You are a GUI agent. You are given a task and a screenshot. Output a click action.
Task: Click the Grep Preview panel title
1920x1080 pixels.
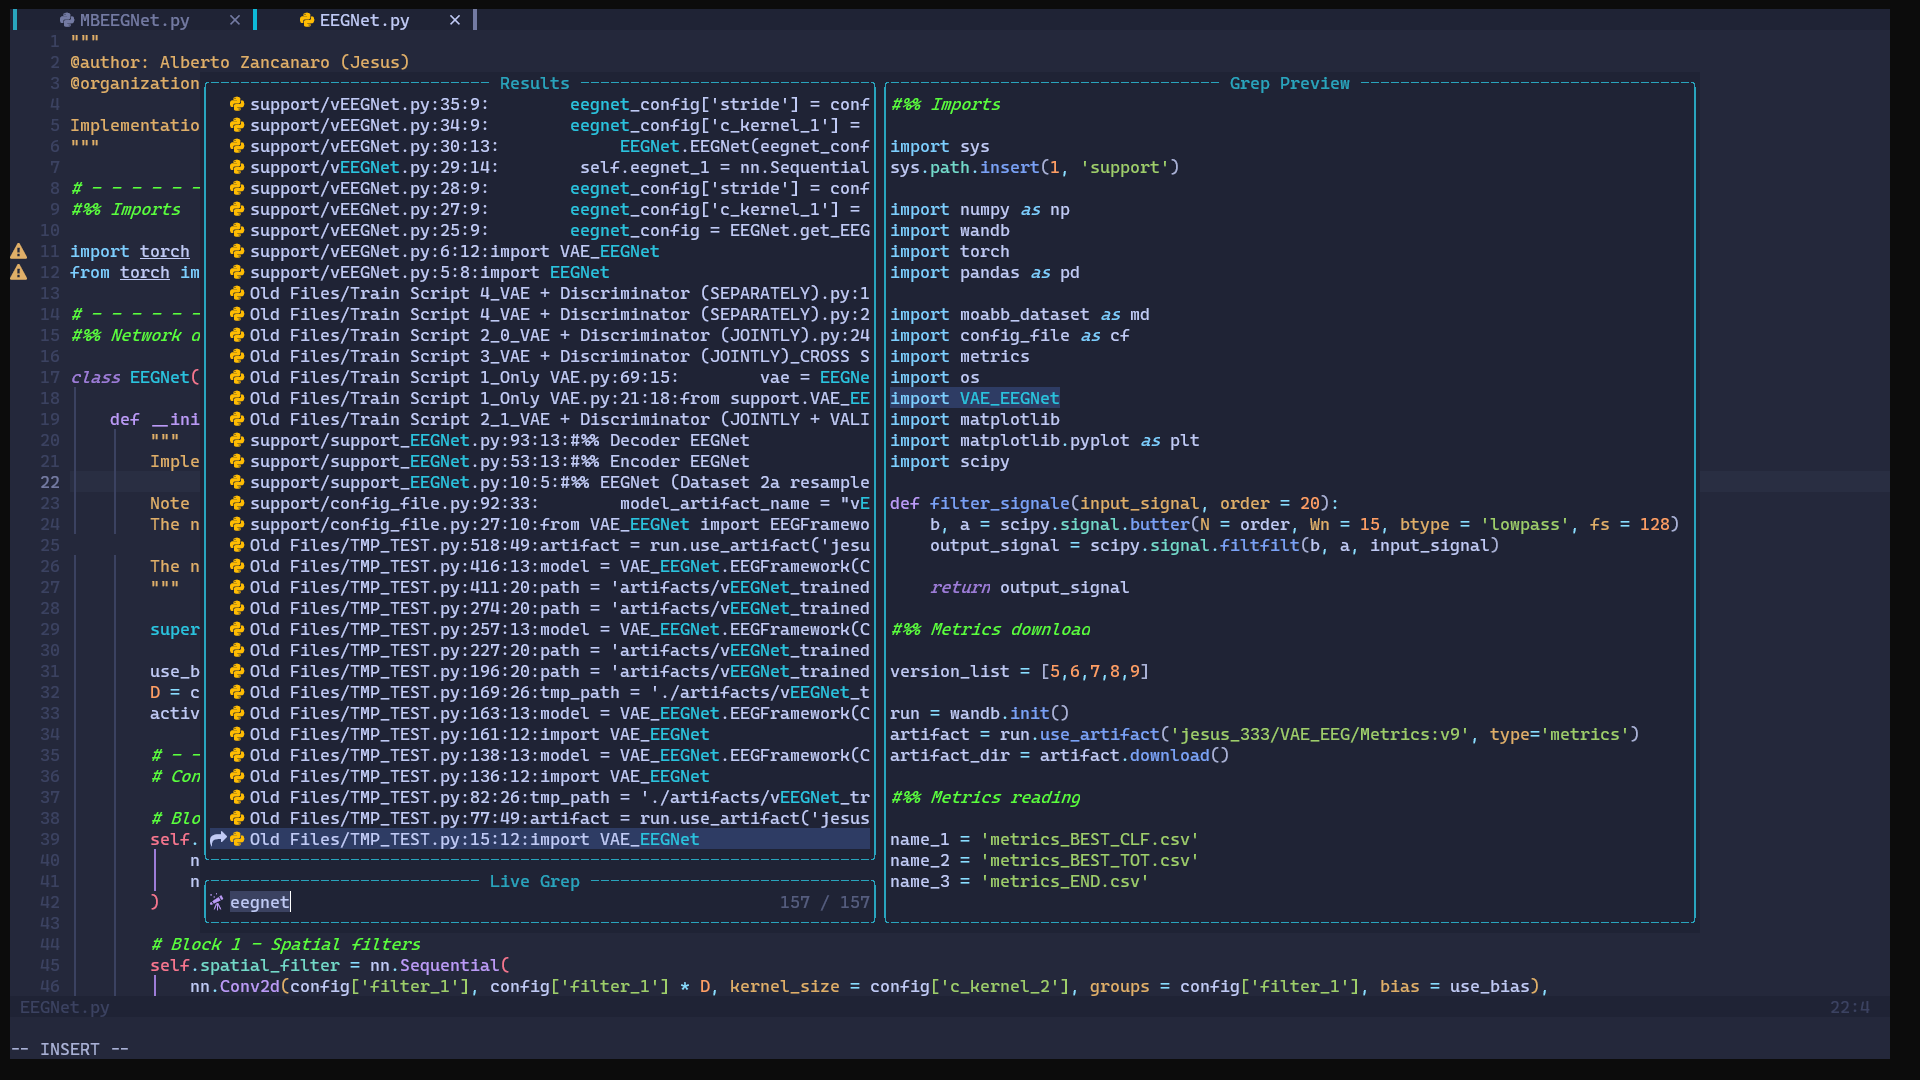1290,83
